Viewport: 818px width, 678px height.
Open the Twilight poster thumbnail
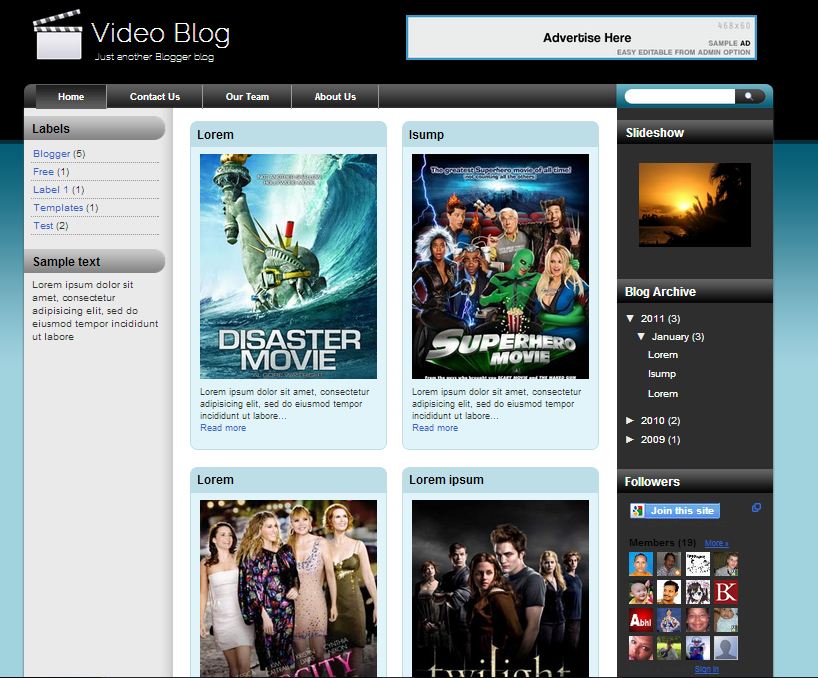click(500, 589)
